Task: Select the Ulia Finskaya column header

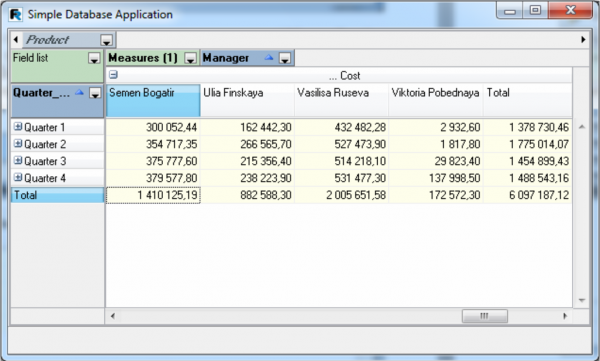Action: point(247,100)
